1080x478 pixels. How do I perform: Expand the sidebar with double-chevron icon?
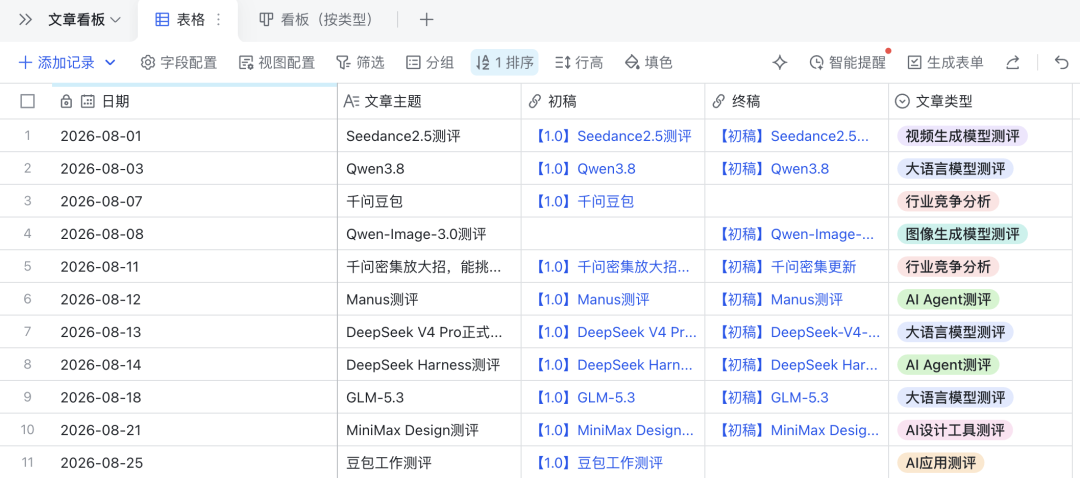click(x=25, y=20)
